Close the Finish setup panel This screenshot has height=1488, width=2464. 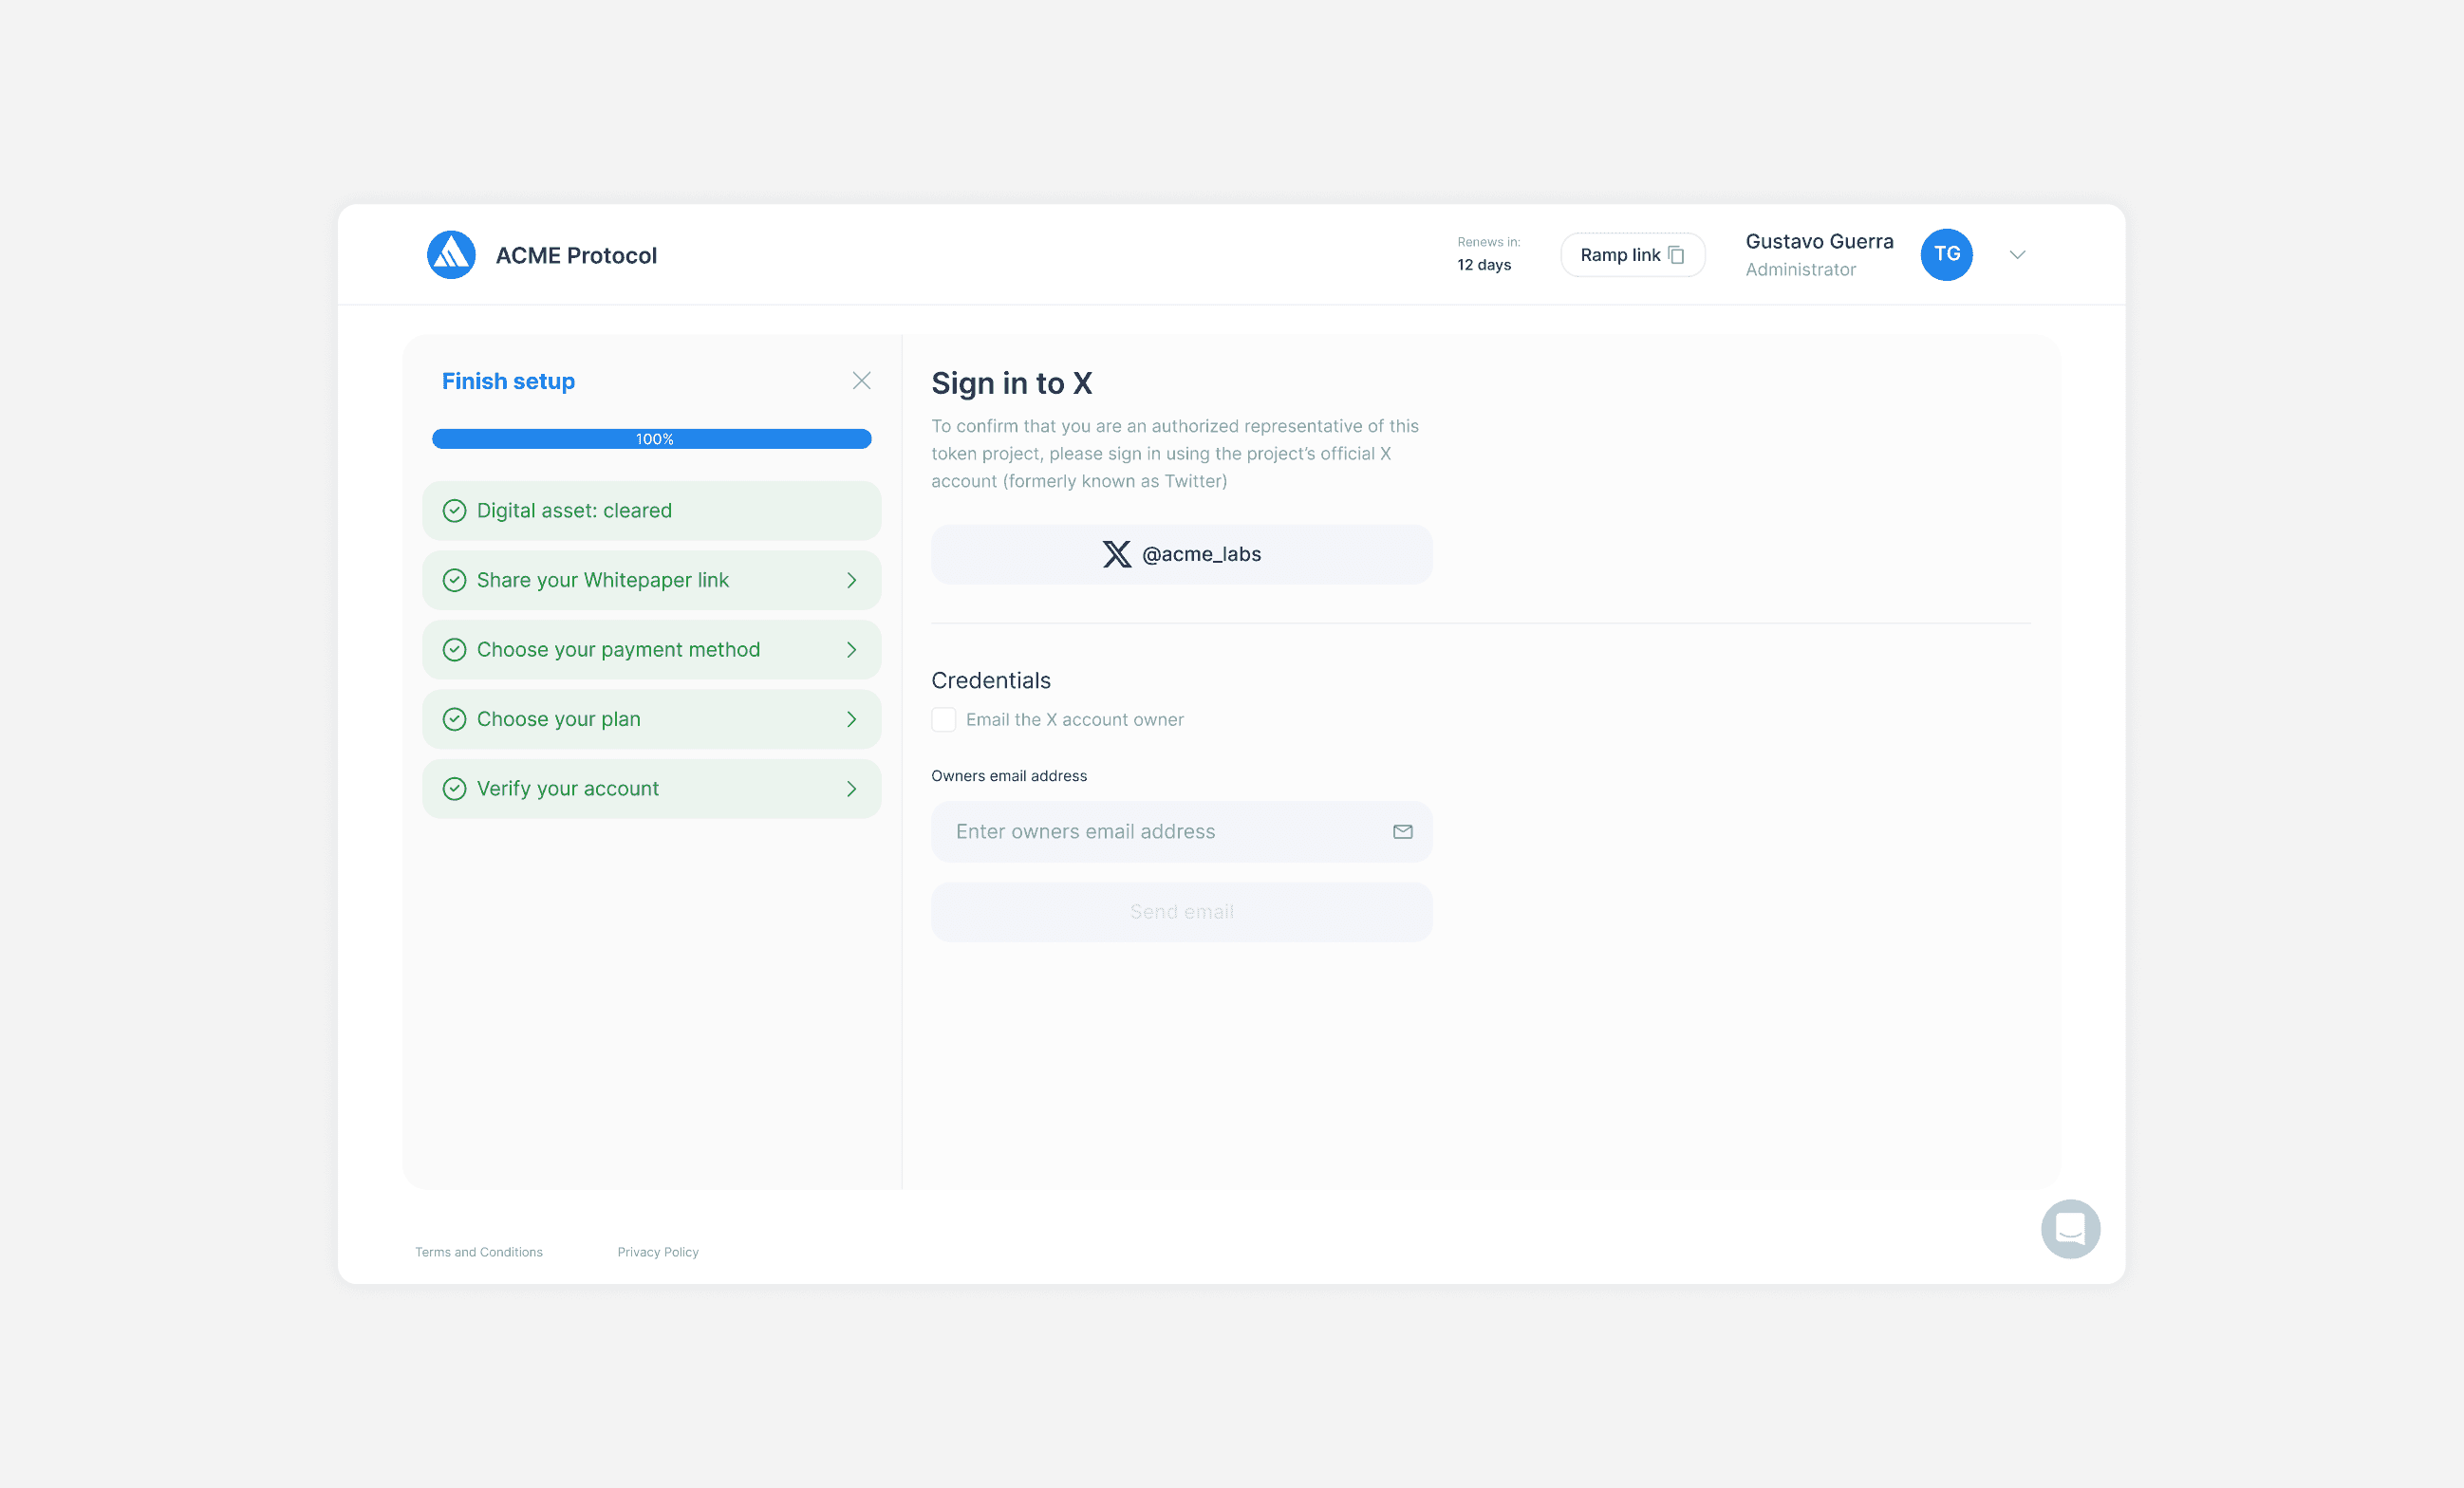[861, 381]
